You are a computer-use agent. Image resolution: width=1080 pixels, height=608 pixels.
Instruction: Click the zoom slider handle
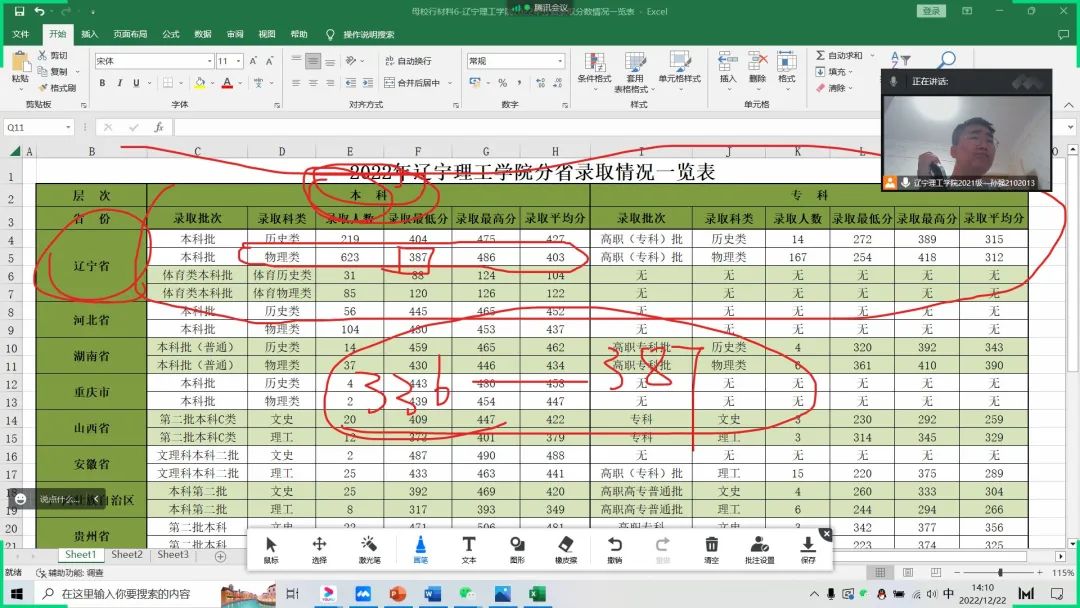[x=1000, y=572]
